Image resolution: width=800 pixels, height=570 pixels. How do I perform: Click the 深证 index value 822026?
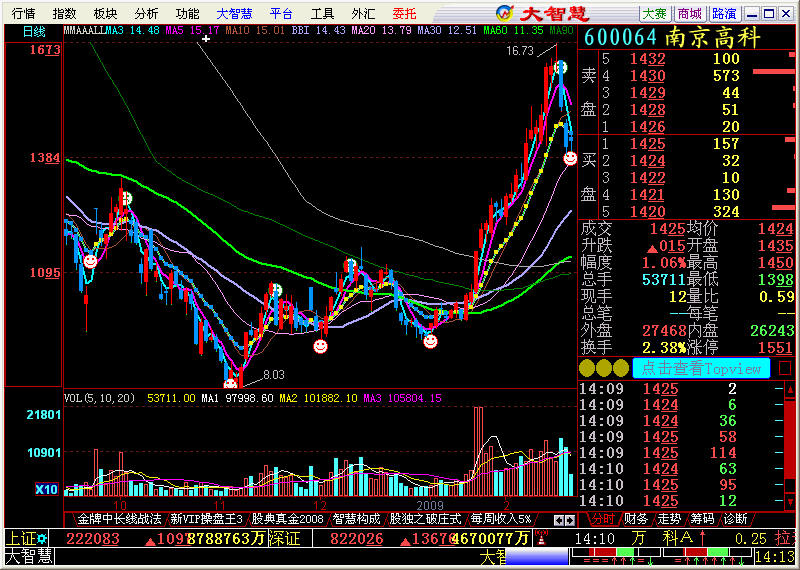tap(356, 538)
